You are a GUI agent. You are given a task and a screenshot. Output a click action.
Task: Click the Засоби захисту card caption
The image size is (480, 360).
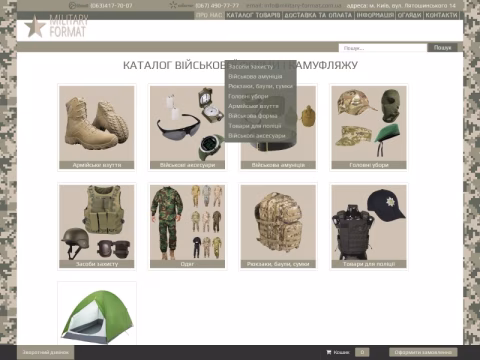point(97,264)
